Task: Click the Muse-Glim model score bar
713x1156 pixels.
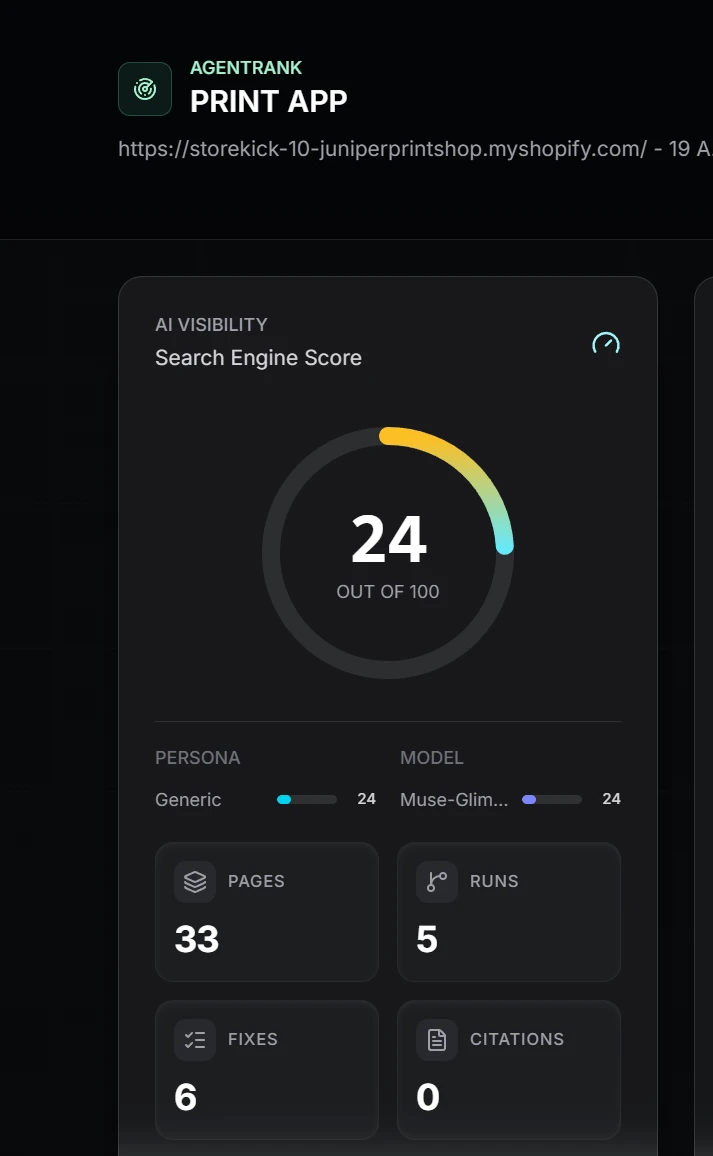Action: click(x=552, y=799)
